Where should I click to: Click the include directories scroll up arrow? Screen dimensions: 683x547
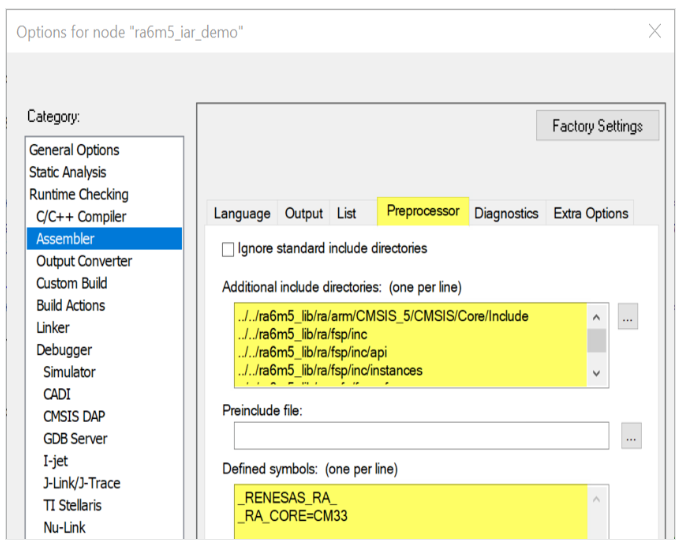[597, 317]
